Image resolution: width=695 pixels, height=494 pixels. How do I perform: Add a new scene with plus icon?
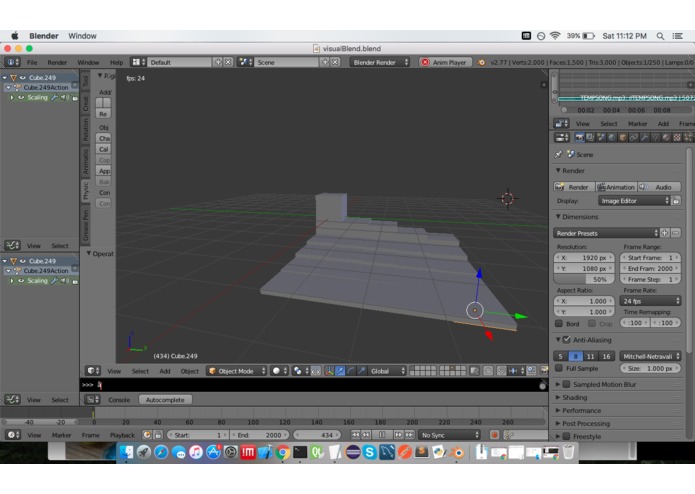(325, 62)
